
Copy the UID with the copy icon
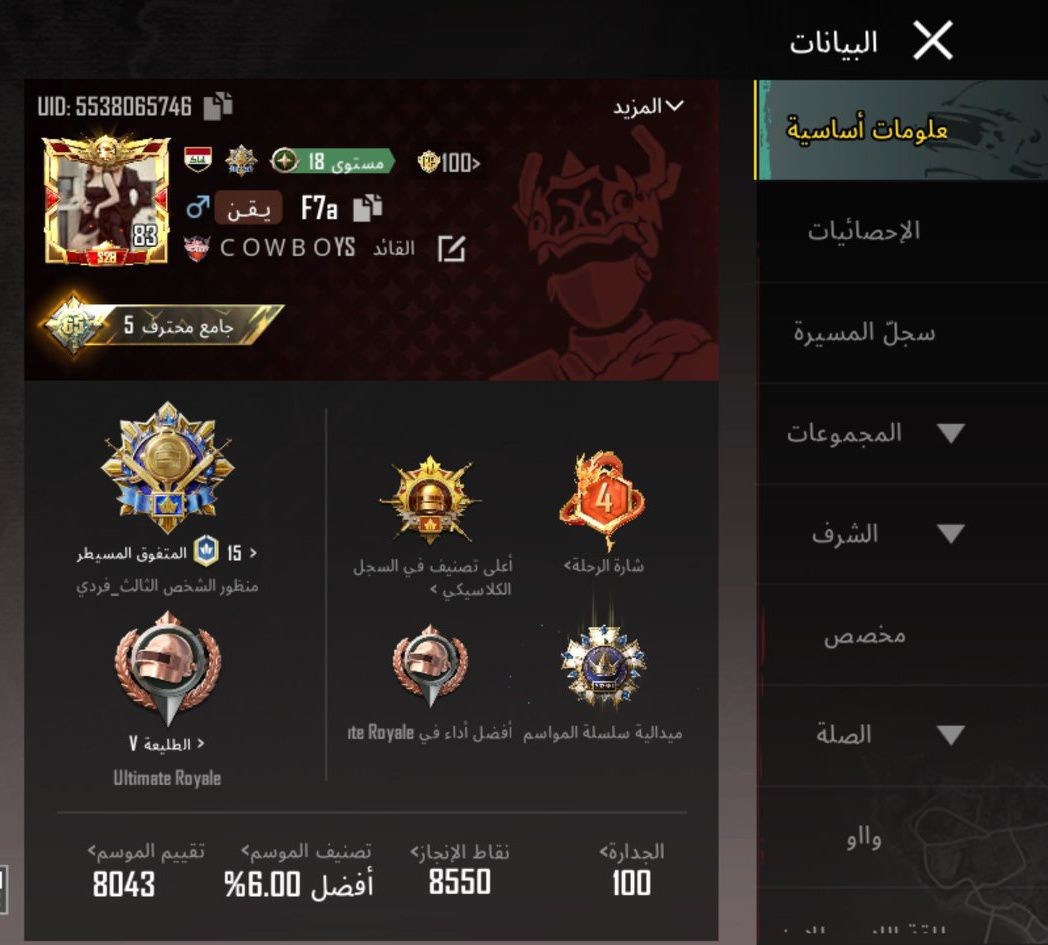coord(218,106)
